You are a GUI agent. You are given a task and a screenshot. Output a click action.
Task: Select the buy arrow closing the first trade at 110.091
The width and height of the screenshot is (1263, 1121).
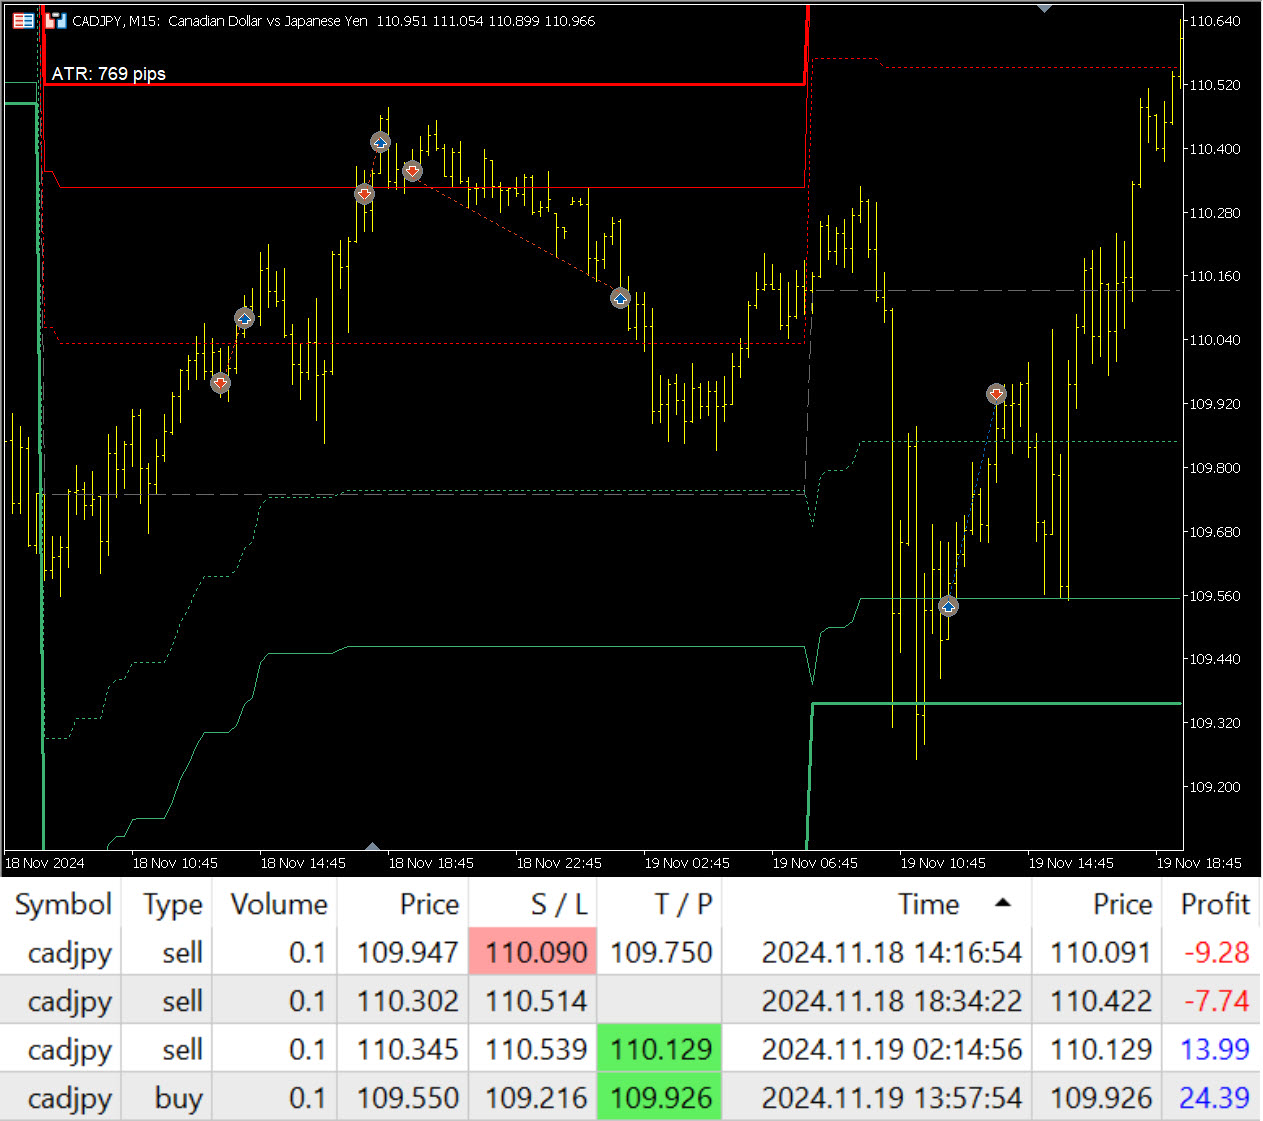244,318
